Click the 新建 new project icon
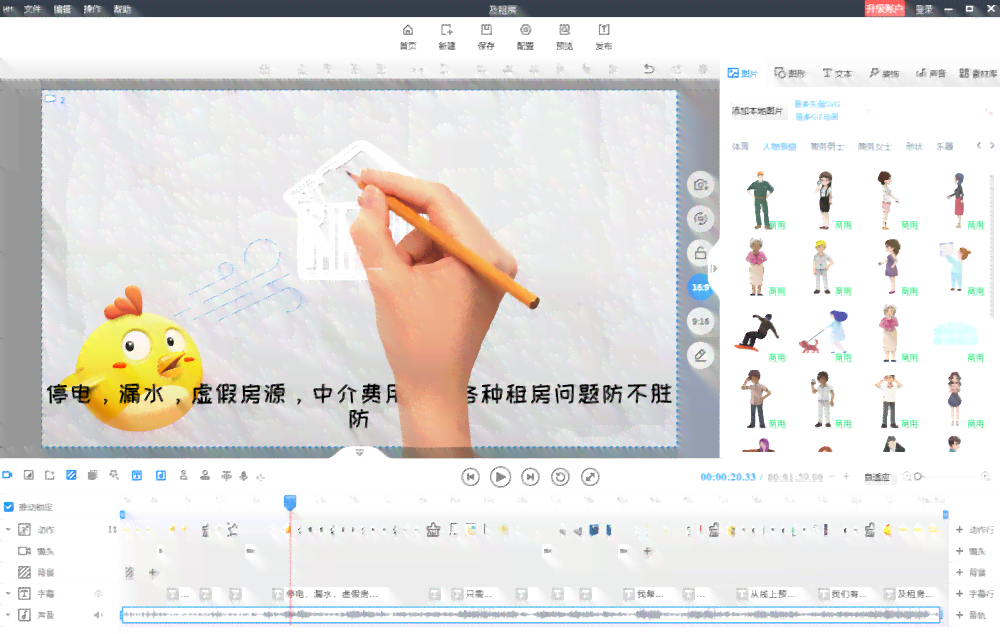Image resolution: width=1000 pixels, height=634 pixels. pyautogui.click(x=446, y=37)
